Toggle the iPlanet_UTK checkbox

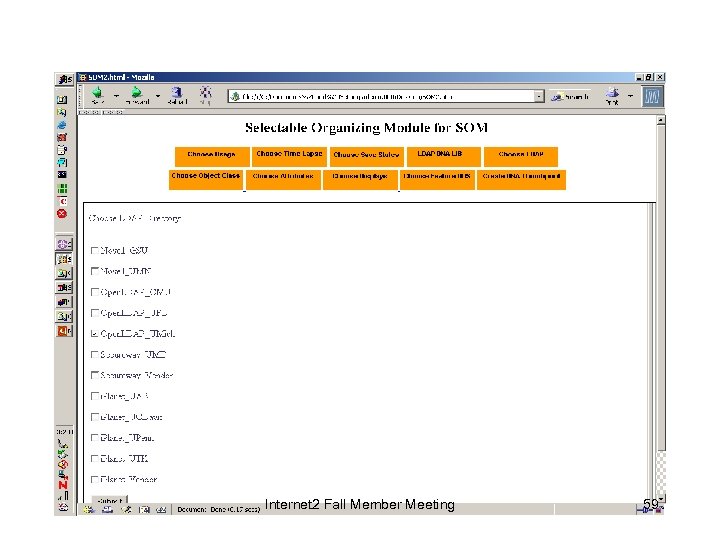pos(95,458)
